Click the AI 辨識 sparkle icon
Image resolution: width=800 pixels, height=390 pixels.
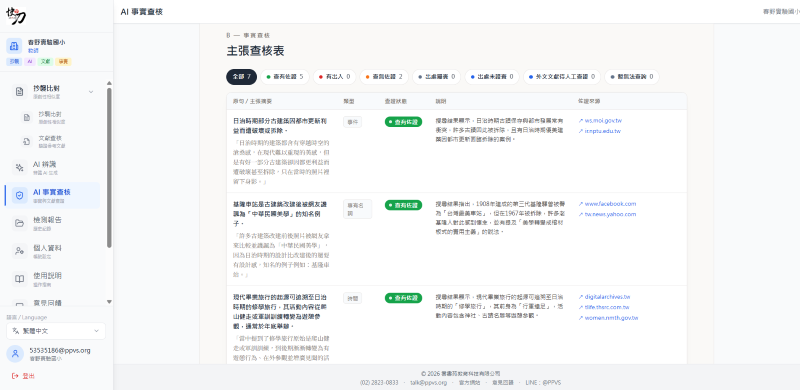19,167
